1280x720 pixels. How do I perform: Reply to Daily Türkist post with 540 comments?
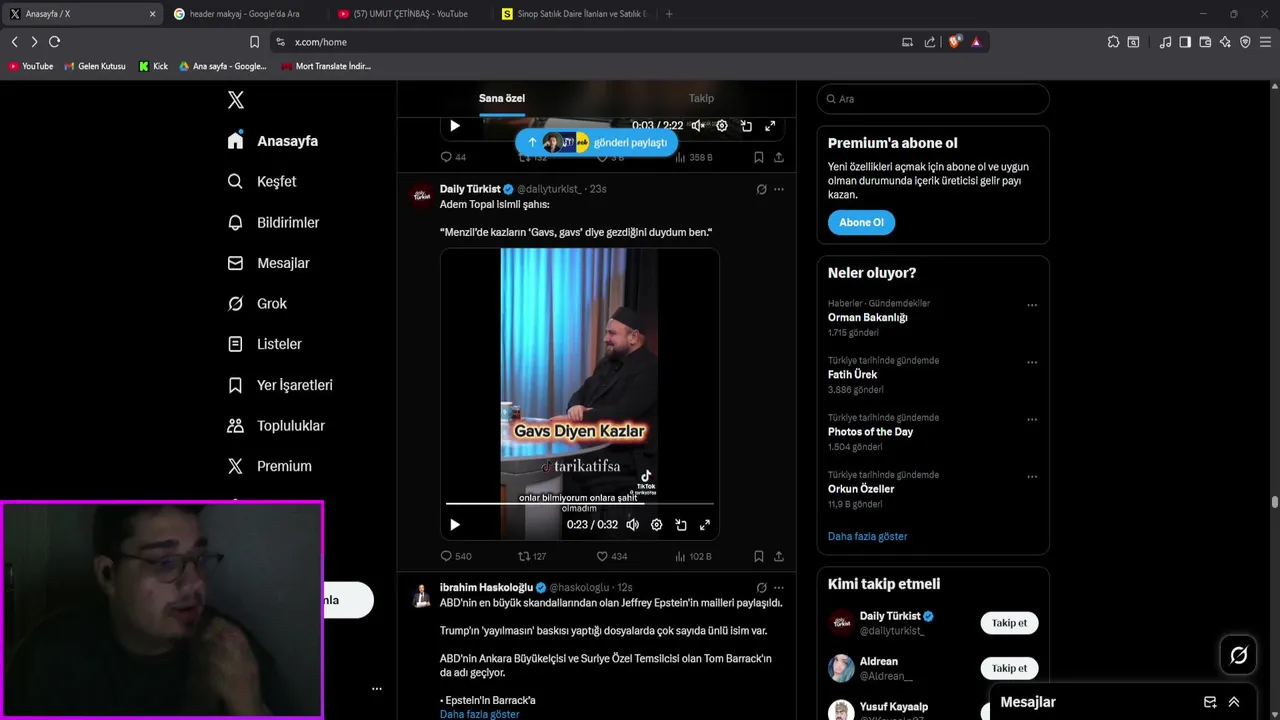coord(456,556)
